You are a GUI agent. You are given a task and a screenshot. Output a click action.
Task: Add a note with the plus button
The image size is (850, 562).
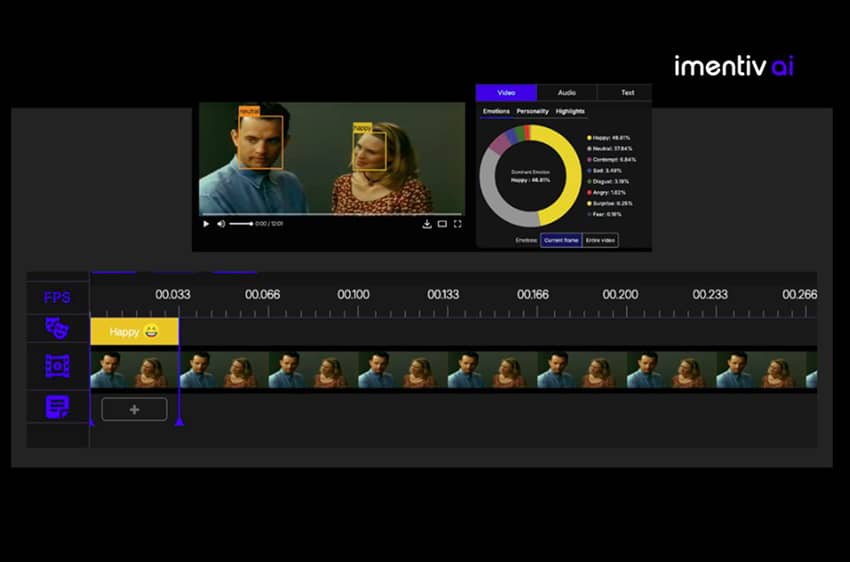134,410
